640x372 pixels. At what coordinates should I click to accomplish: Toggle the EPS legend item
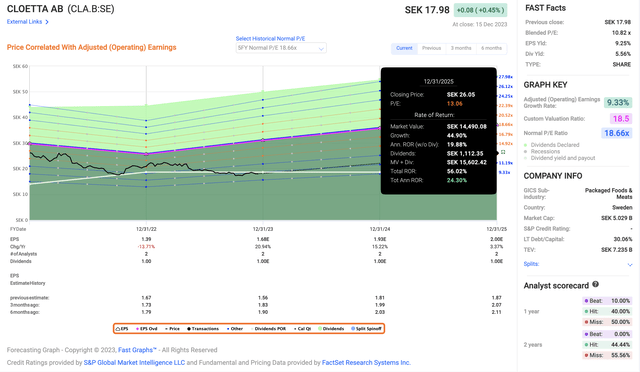(x=122, y=329)
